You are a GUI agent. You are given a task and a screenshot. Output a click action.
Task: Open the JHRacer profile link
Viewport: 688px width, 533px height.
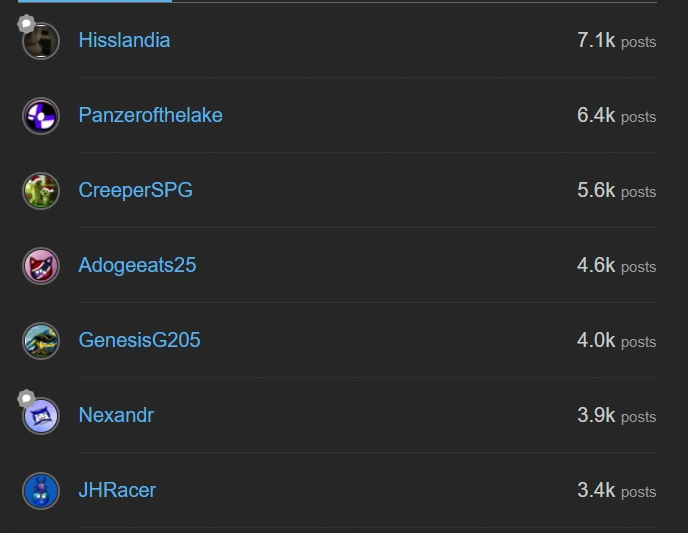(x=117, y=491)
